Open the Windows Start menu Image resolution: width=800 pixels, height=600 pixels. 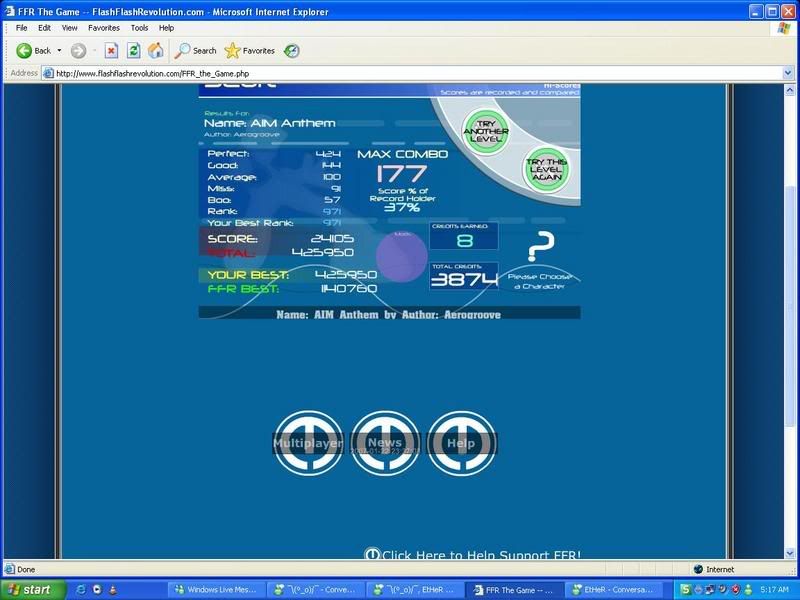[x=28, y=590]
